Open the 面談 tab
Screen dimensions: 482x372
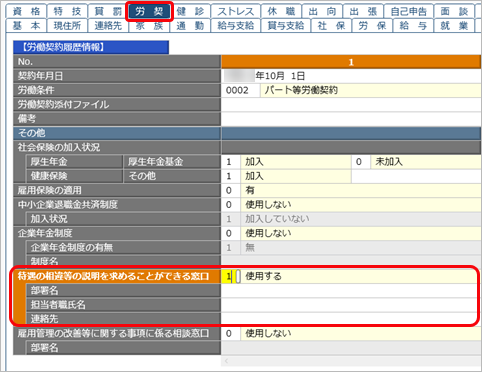pyautogui.click(x=454, y=12)
